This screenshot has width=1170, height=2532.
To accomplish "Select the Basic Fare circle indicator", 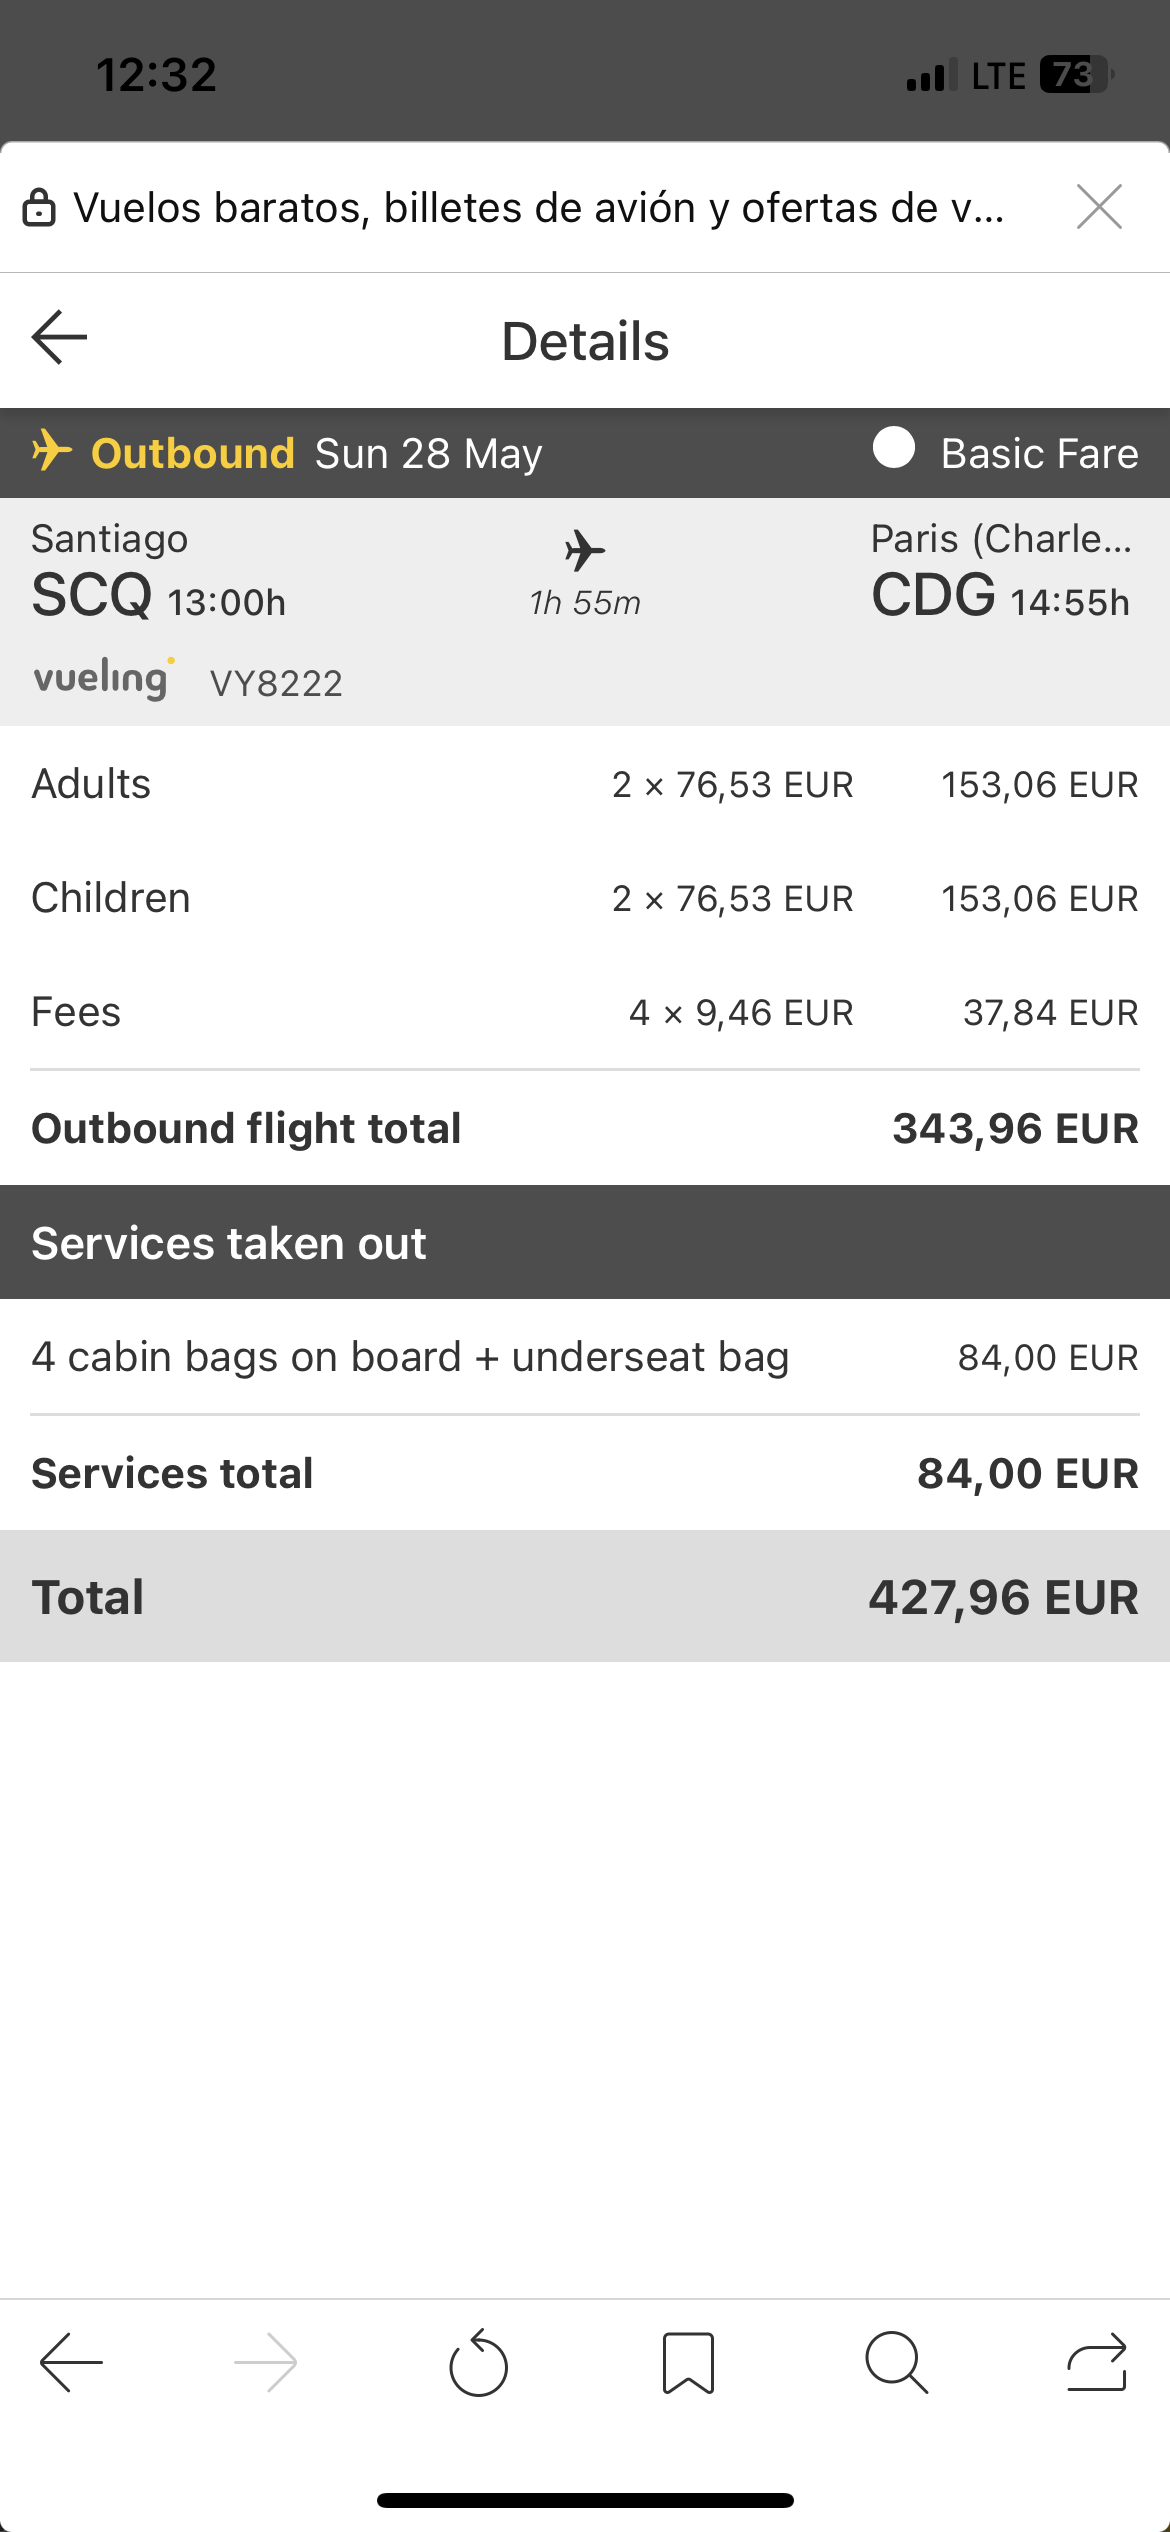I will (x=894, y=448).
